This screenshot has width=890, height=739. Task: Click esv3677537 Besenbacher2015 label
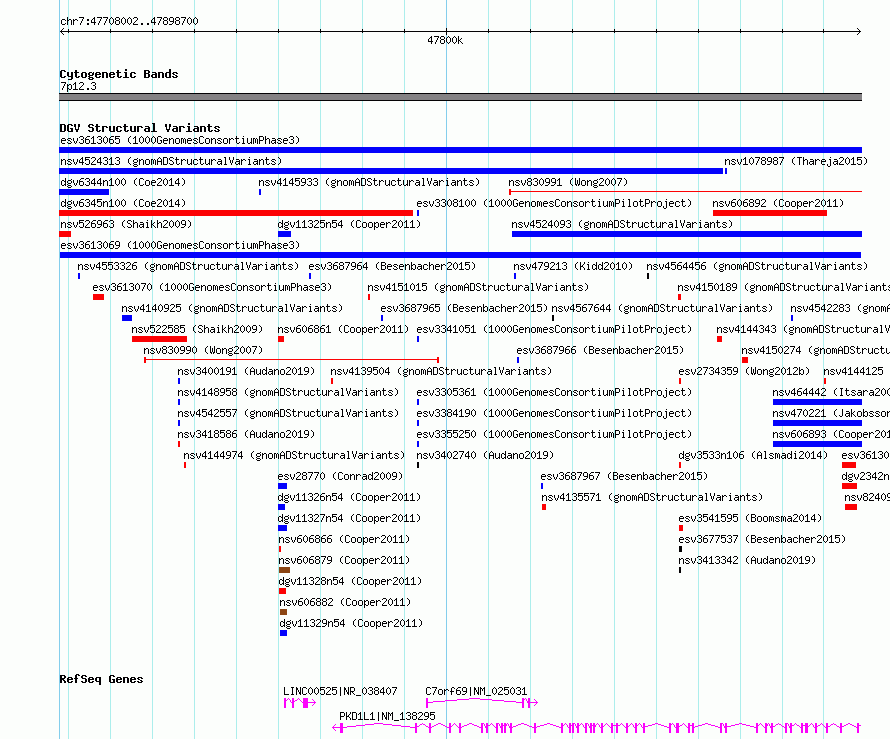point(762,539)
